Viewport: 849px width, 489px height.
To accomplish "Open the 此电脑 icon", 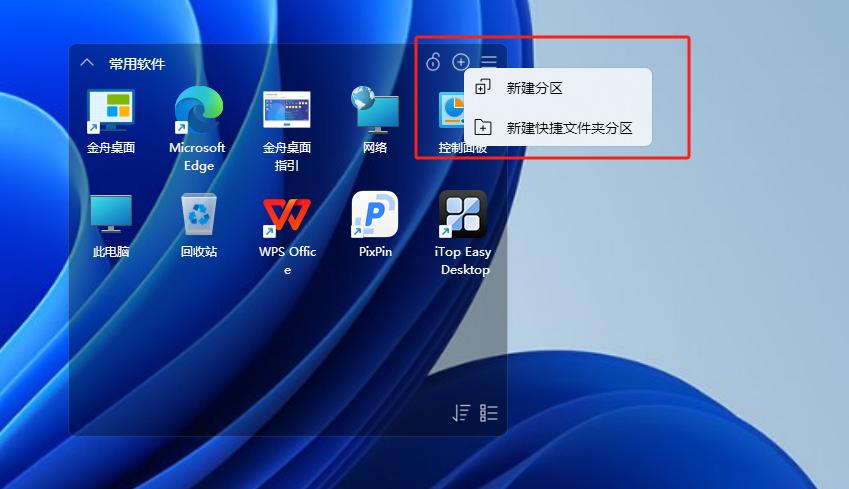I will pos(111,214).
